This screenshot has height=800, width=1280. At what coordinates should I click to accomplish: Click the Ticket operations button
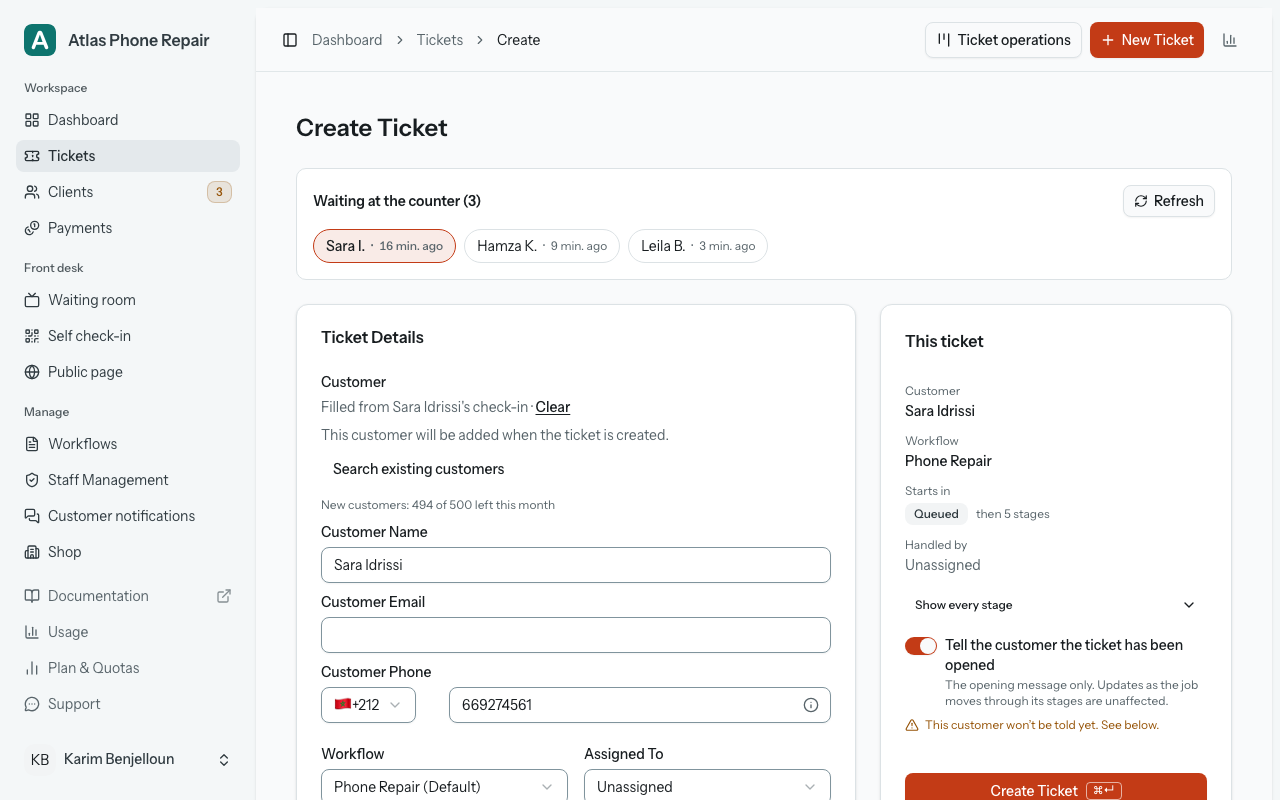click(1003, 40)
